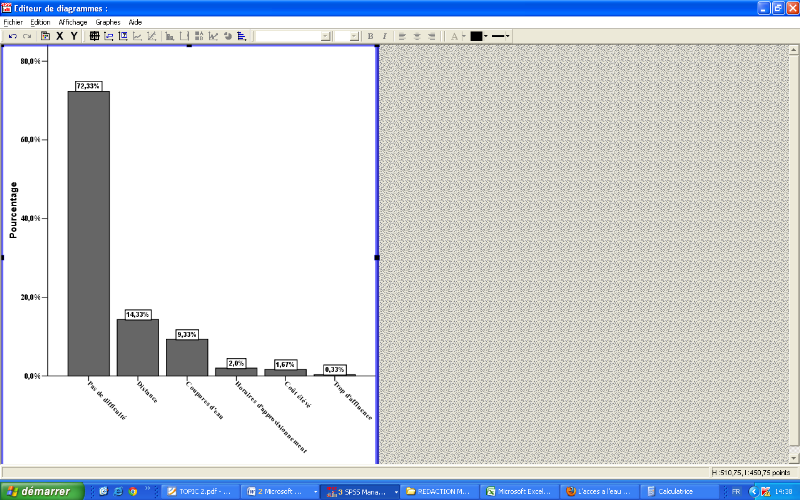Select the 2,0% data label
The height and width of the screenshot is (500, 800).
tap(236, 363)
